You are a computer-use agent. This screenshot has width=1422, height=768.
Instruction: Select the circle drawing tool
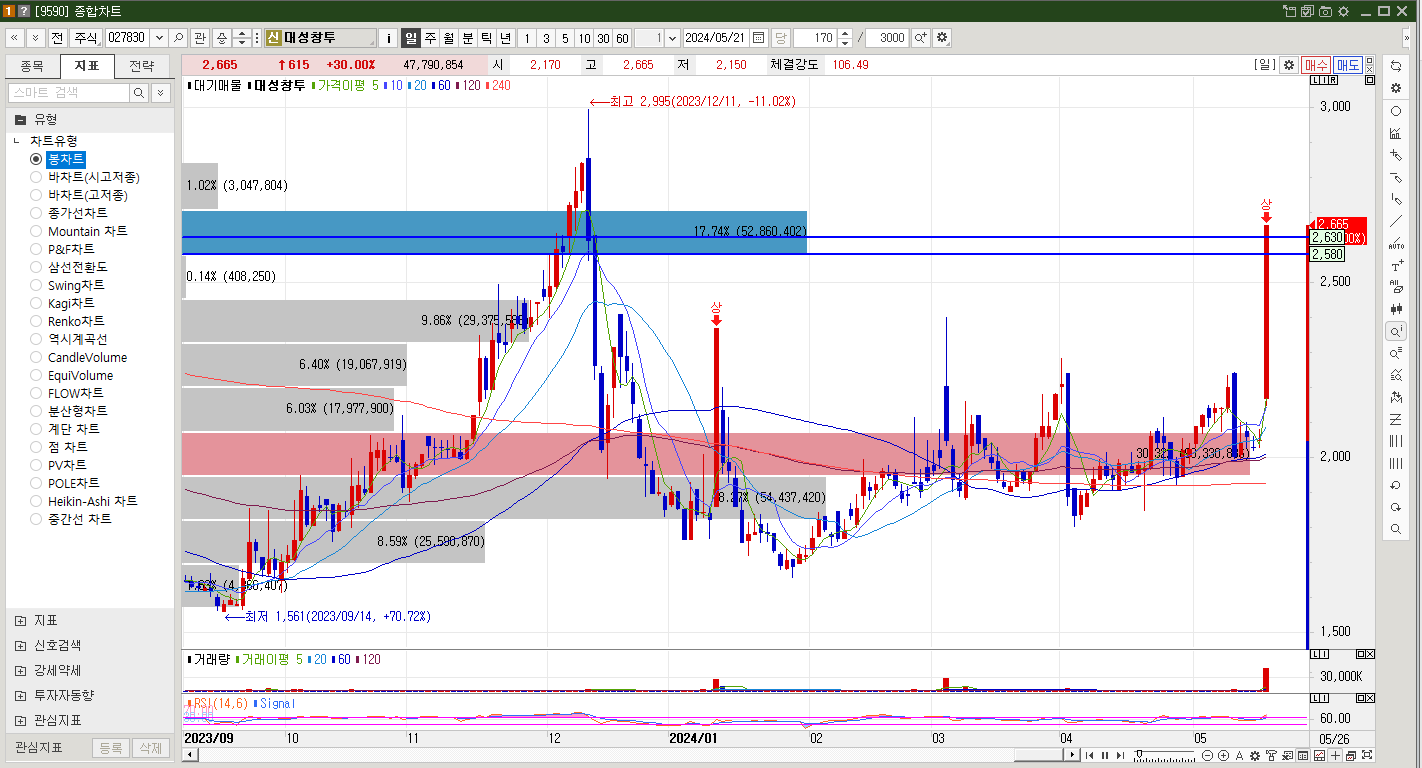coord(1396,111)
